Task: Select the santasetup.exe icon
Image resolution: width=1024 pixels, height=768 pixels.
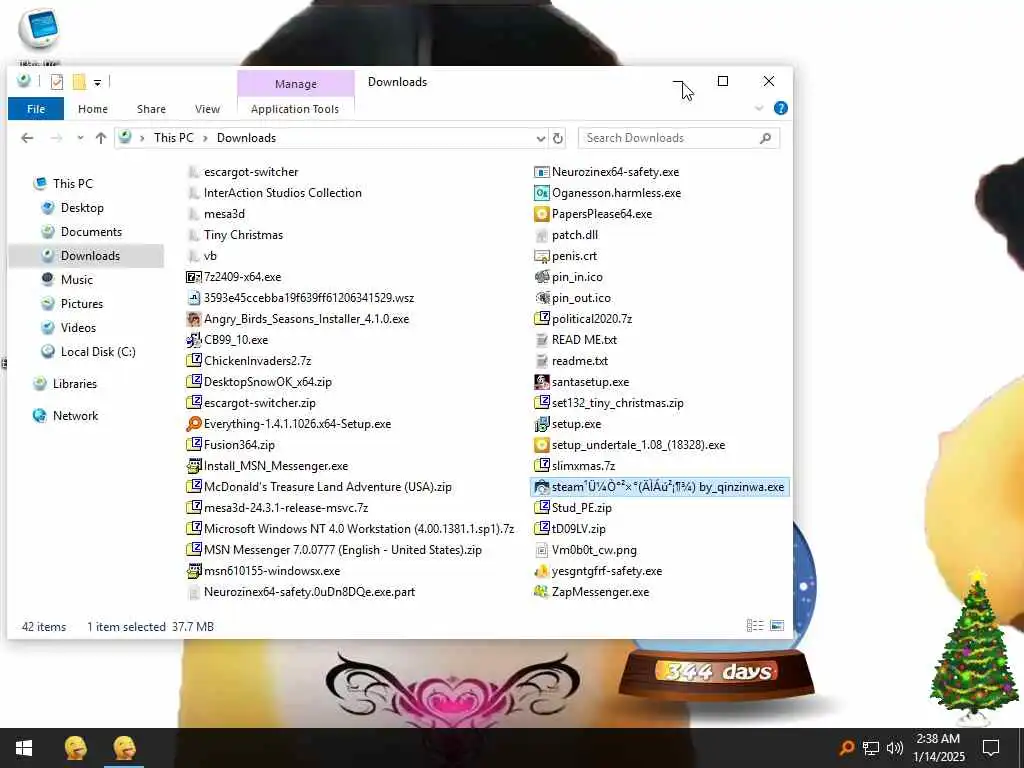Action: [x=541, y=381]
